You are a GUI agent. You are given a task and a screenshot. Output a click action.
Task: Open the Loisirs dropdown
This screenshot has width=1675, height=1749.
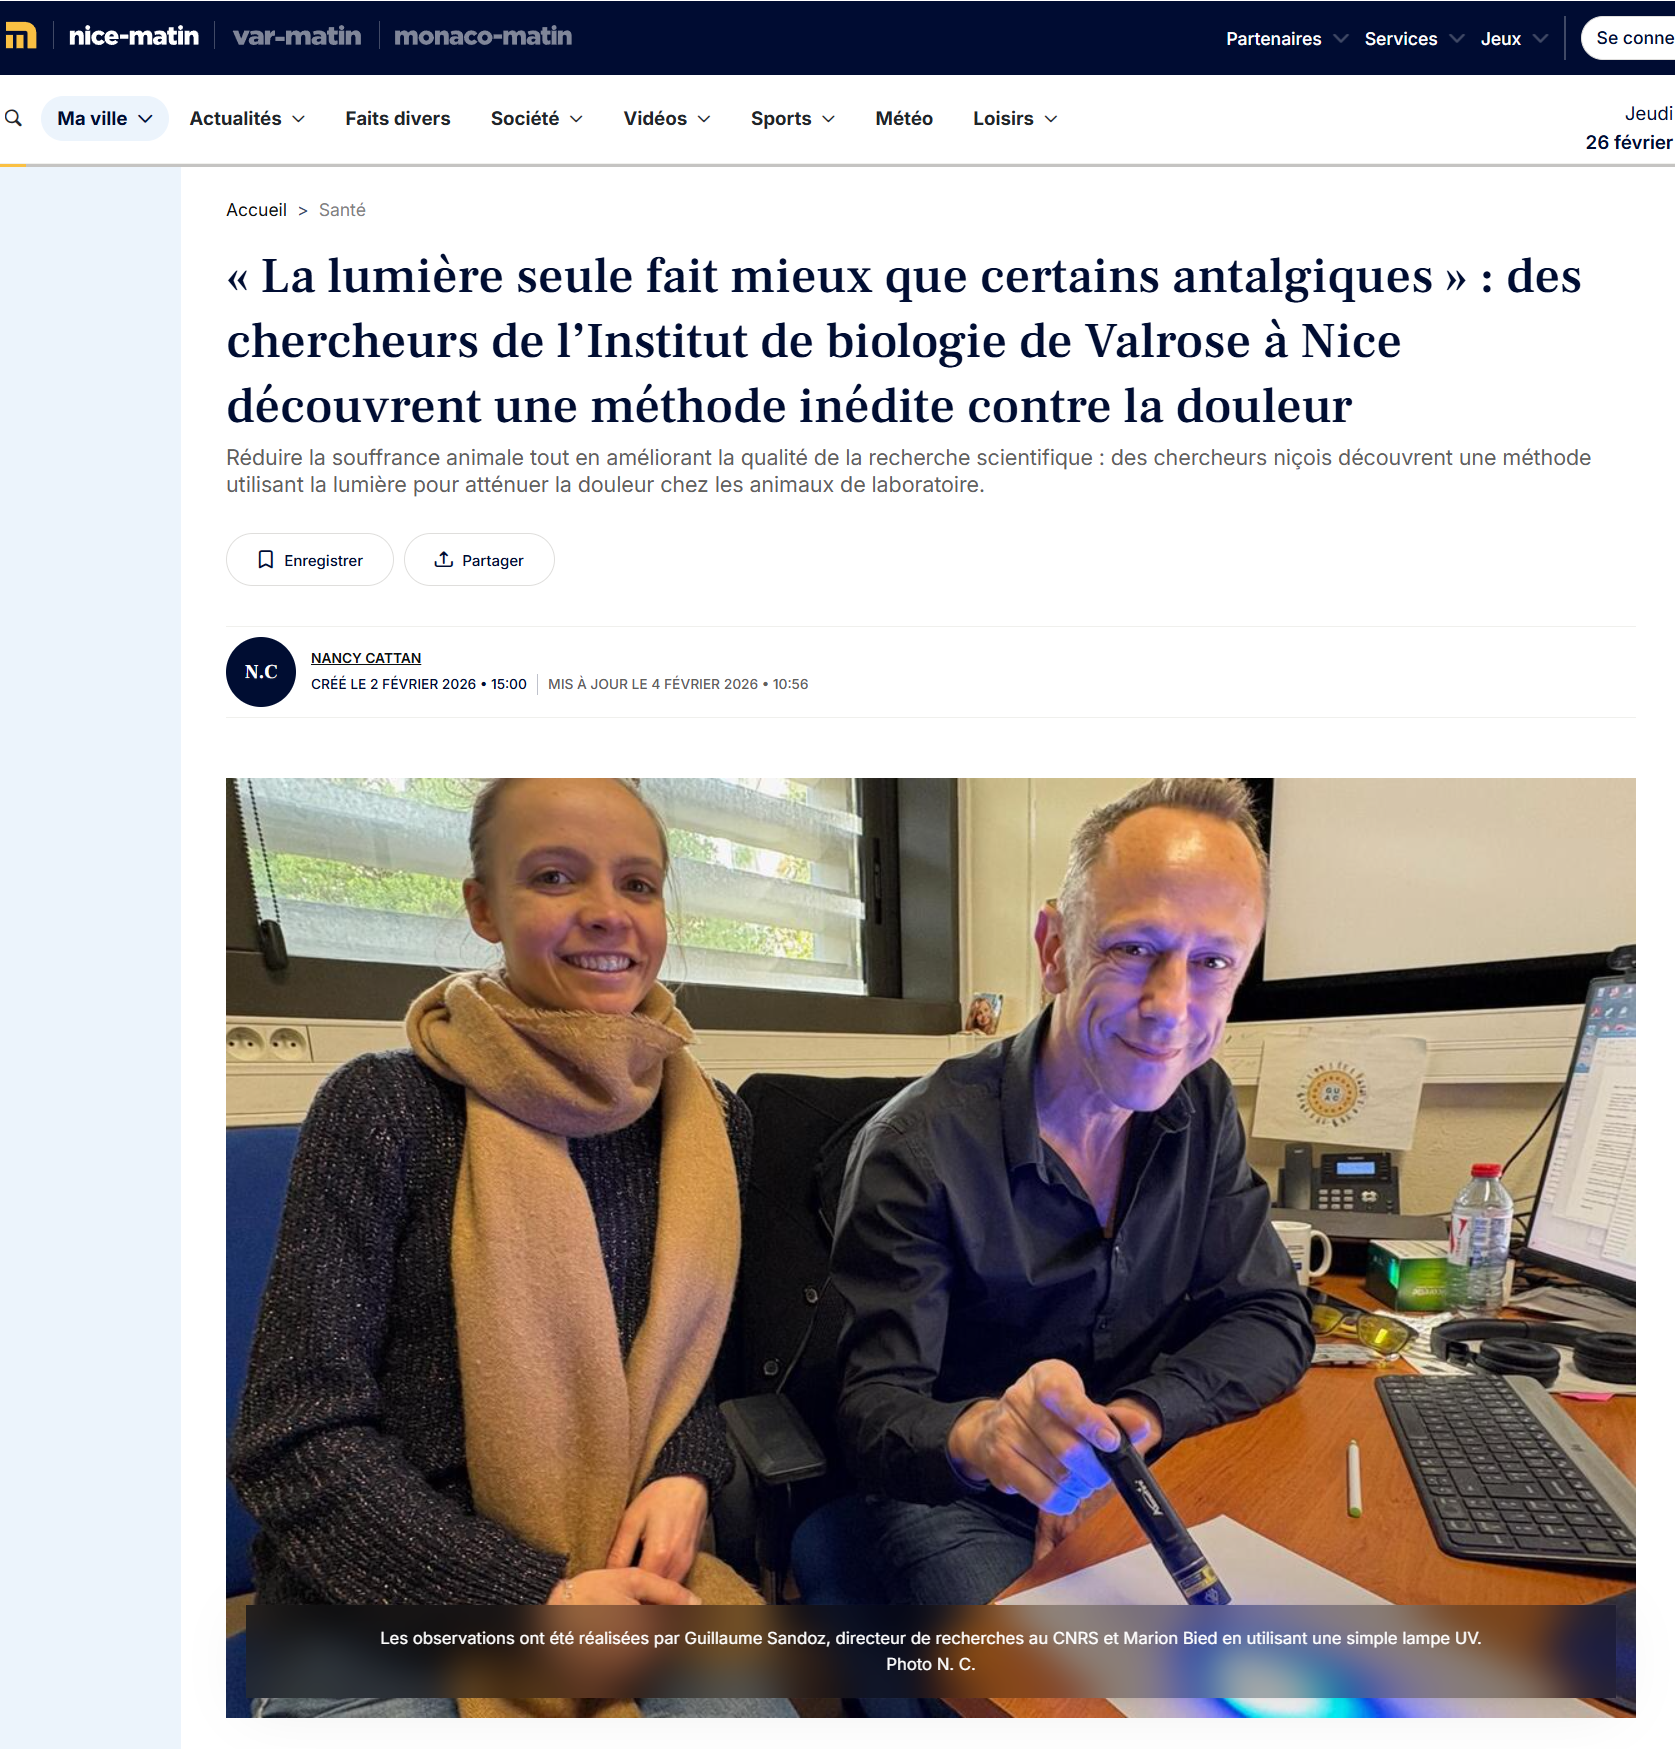pyautogui.click(x=1015, y=118)
